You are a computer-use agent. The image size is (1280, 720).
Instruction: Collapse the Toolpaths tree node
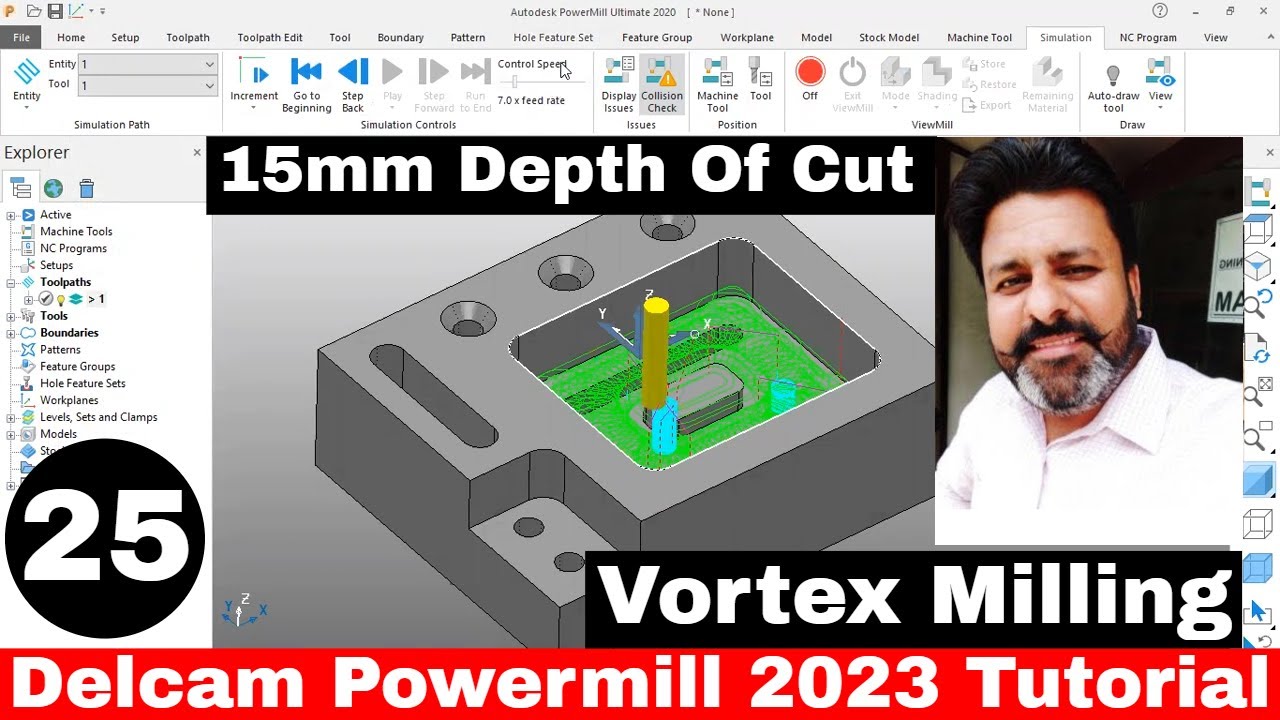tap(11, 283)
